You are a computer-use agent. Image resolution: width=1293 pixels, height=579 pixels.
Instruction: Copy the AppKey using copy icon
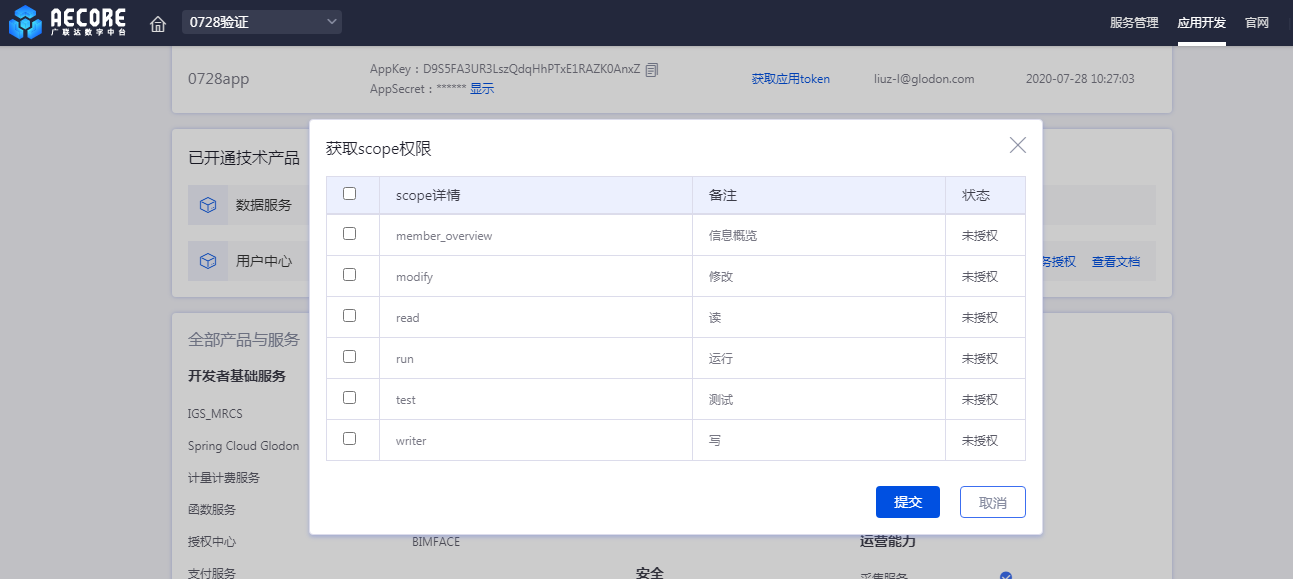[652, 70]
